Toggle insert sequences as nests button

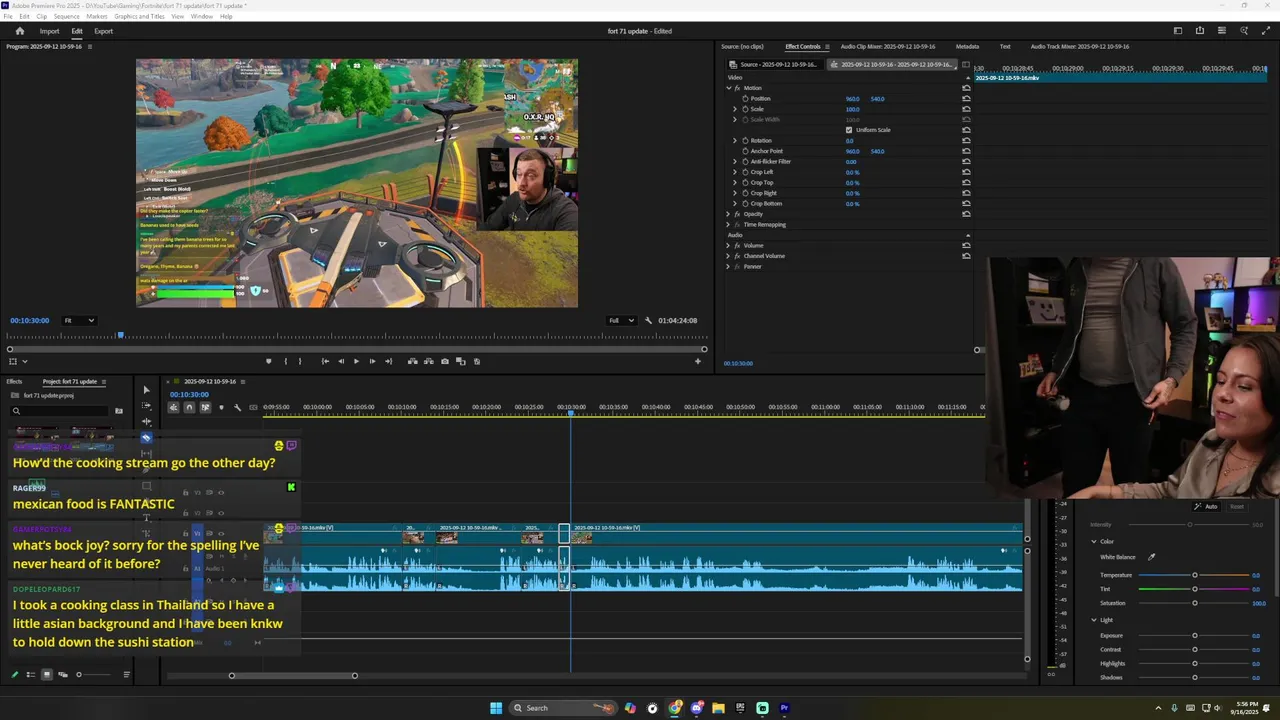click(173, 407)
